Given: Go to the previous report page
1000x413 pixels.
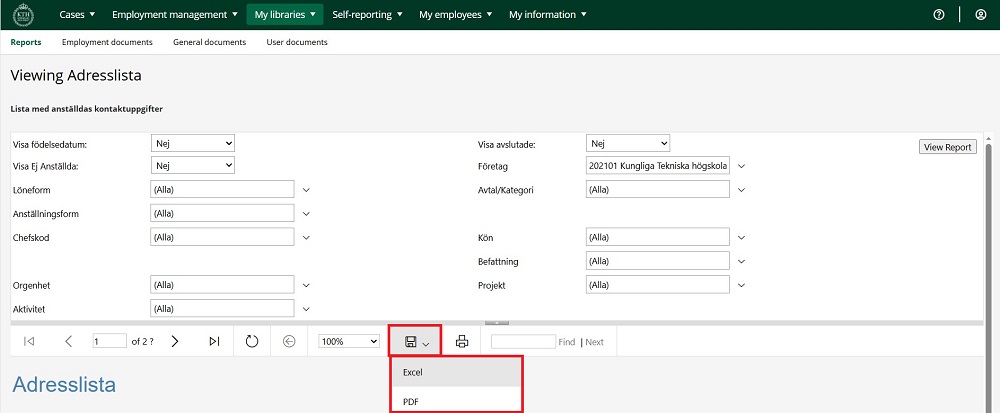Looking at the screenshot, I should [68, 342].
